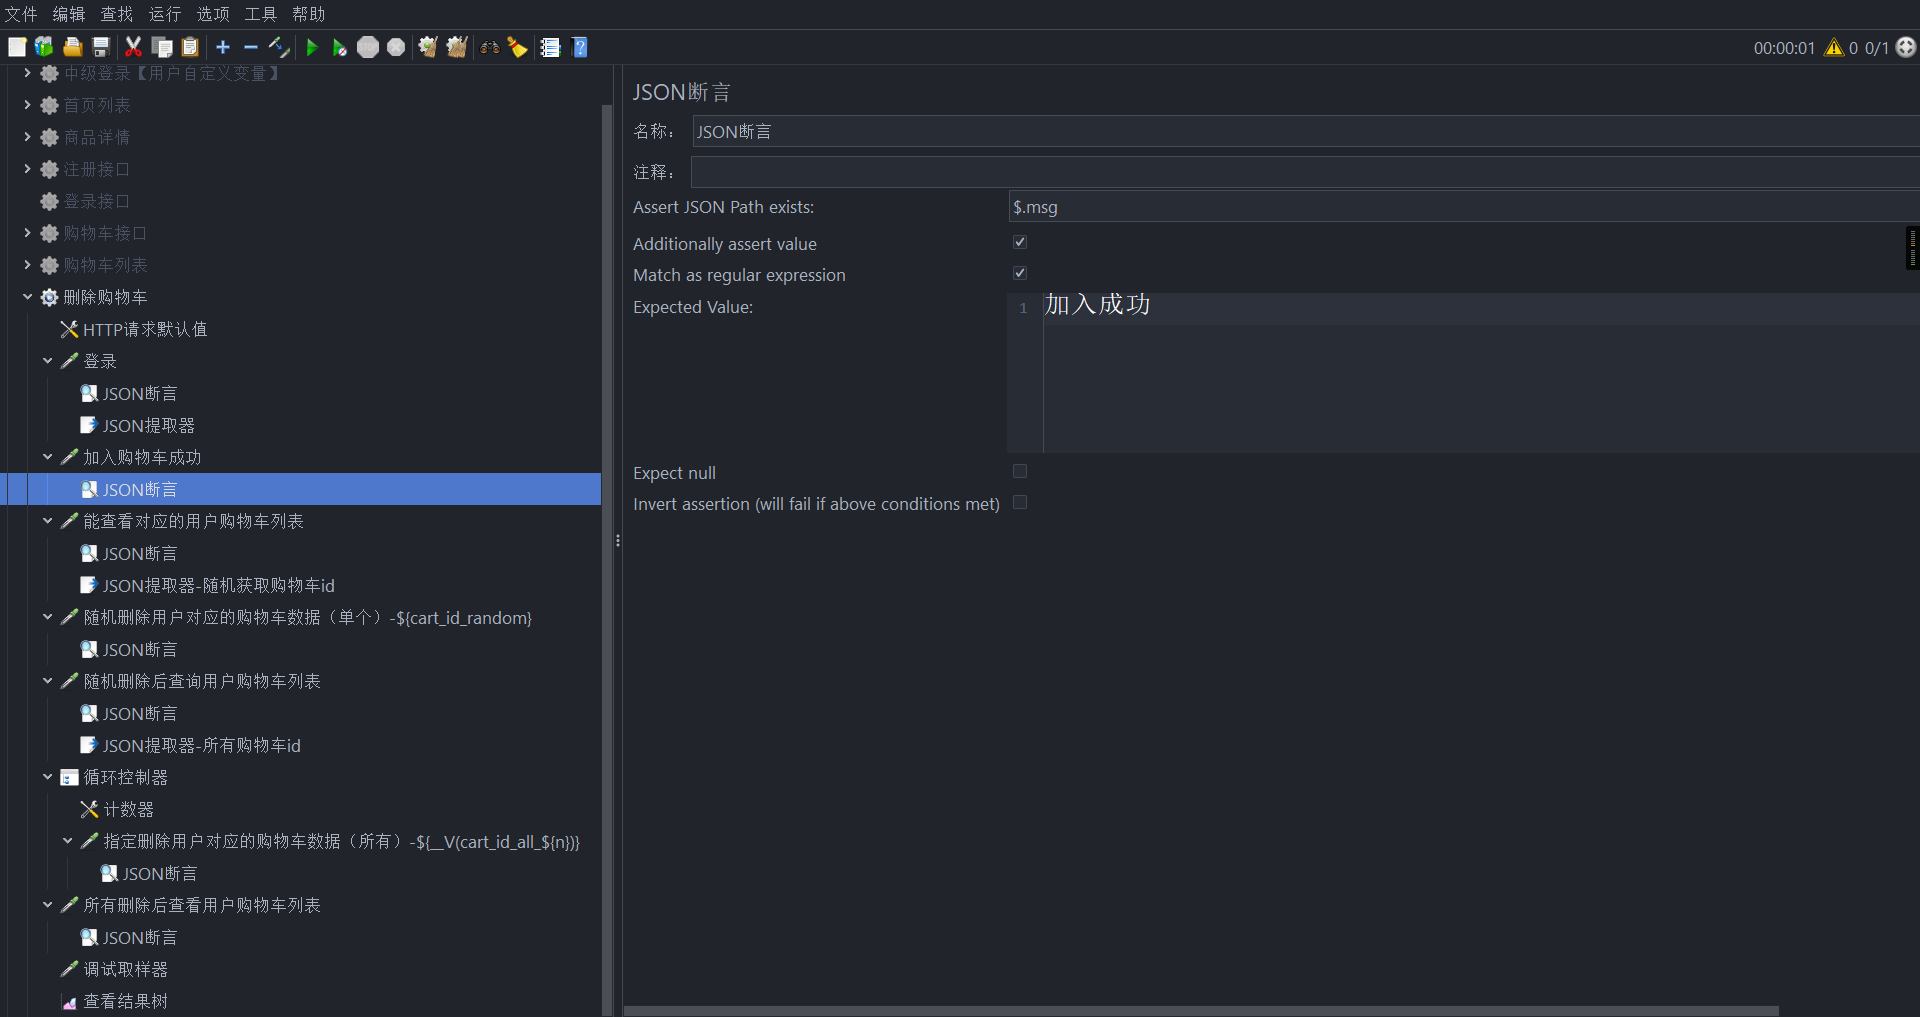Collapse the 循环控制器 controller node
1920x1017 pixels.
47,777
